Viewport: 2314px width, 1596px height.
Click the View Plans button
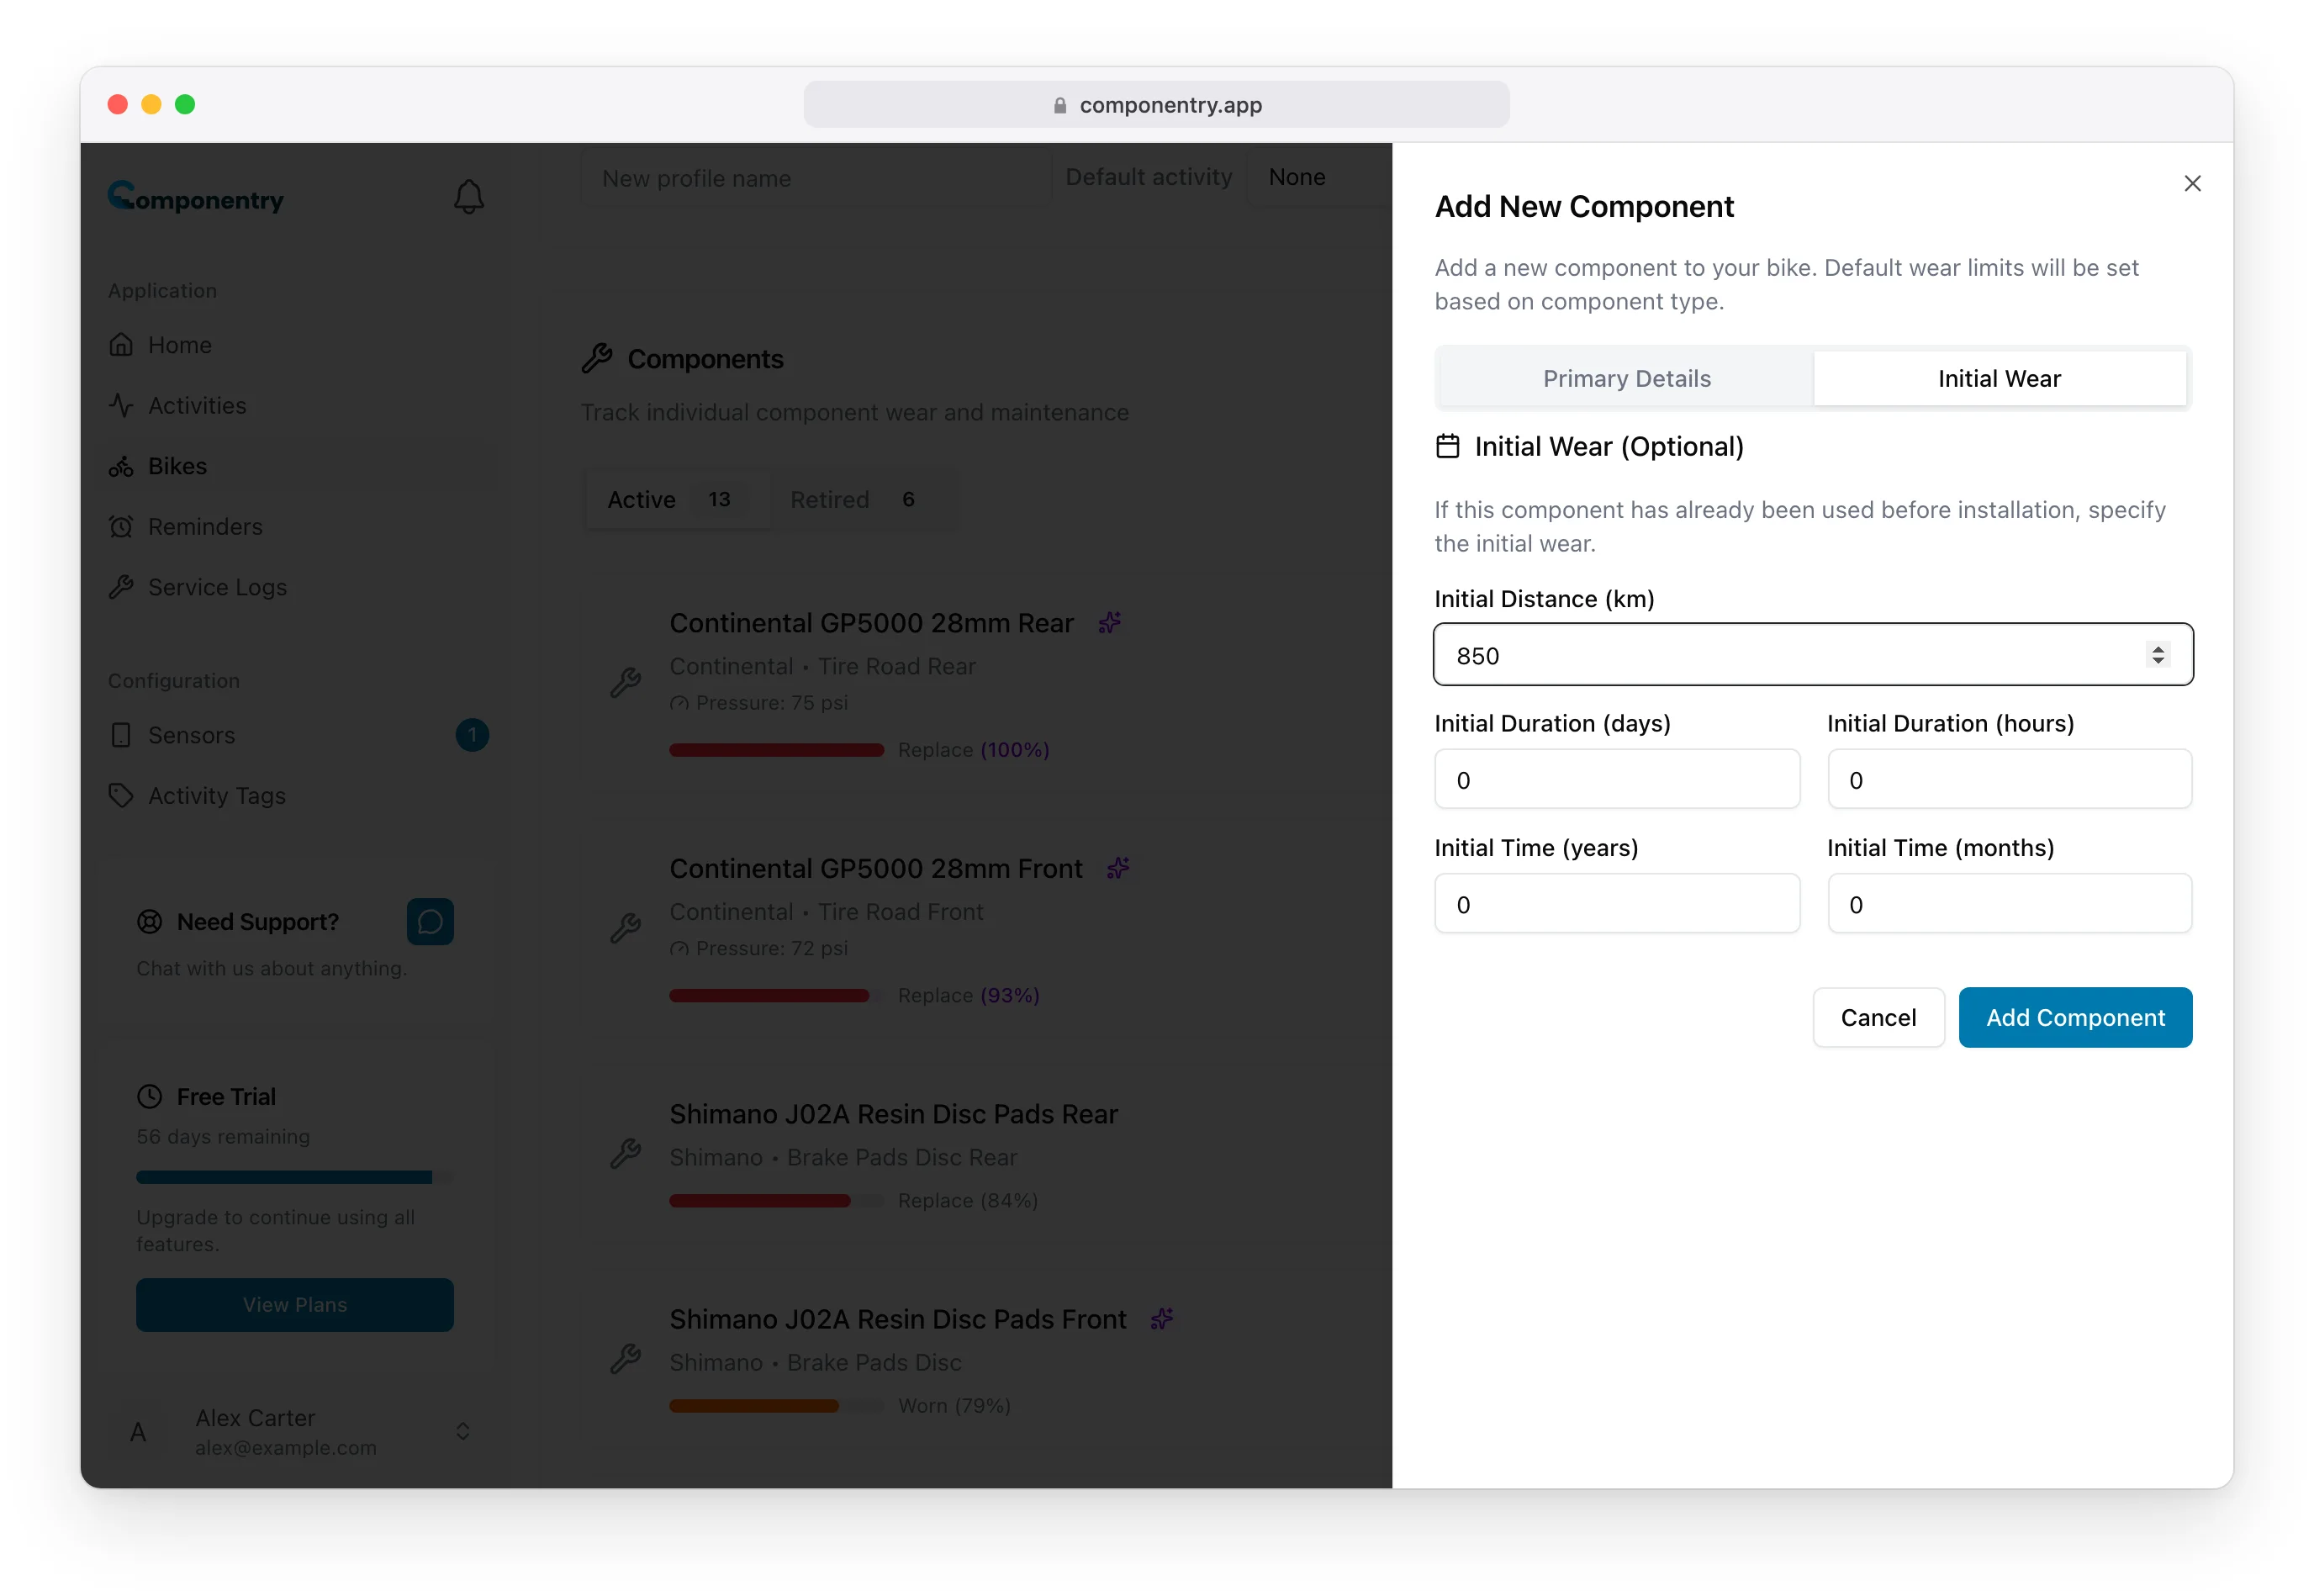pos(294,1304)
